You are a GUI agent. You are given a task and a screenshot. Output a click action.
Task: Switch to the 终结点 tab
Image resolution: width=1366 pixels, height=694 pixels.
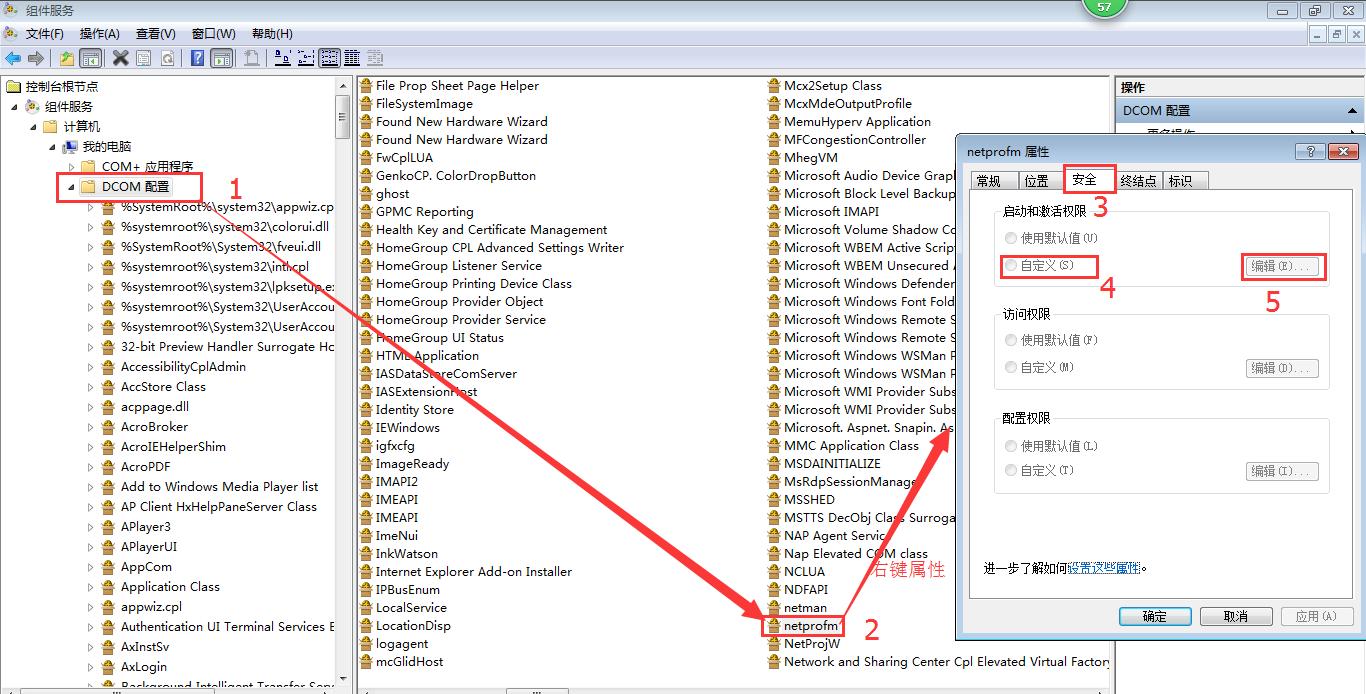point(1138,181)
